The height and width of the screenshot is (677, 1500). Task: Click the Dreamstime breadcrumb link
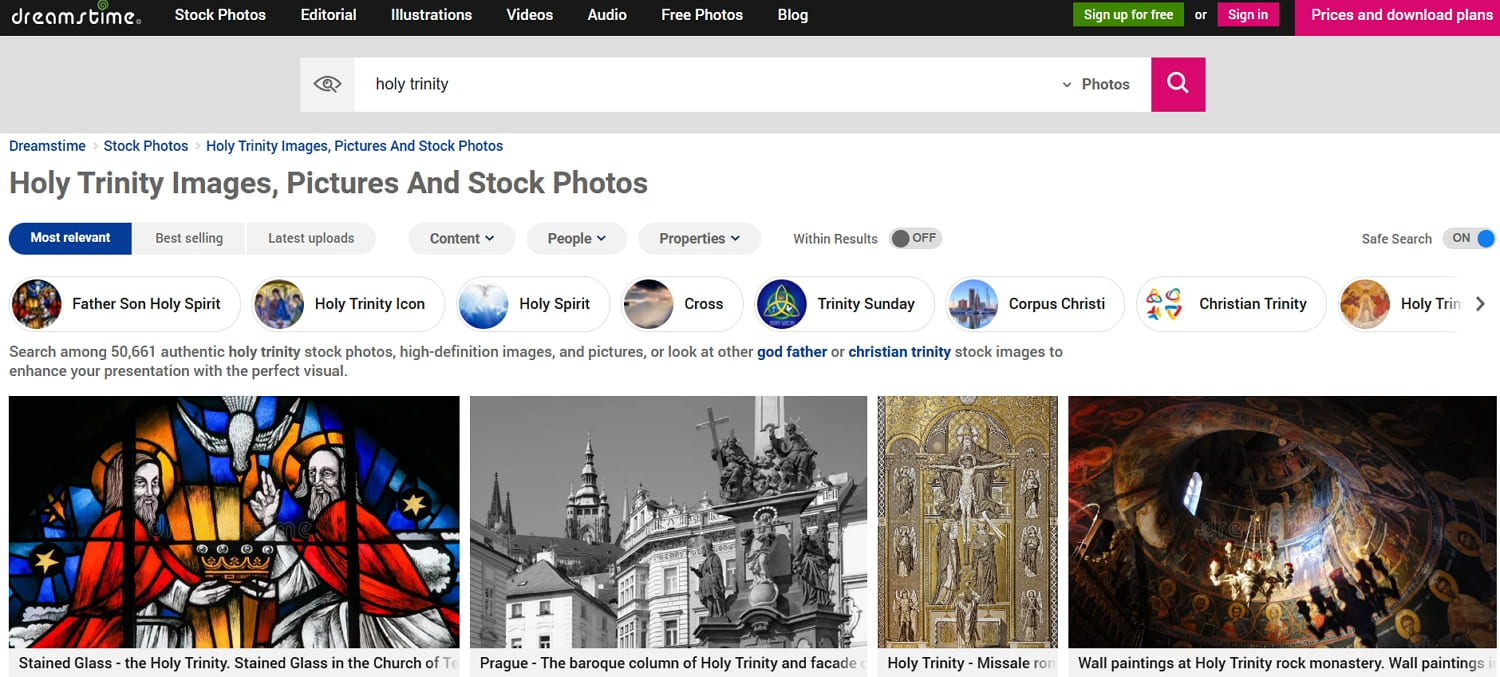(47, 146)
